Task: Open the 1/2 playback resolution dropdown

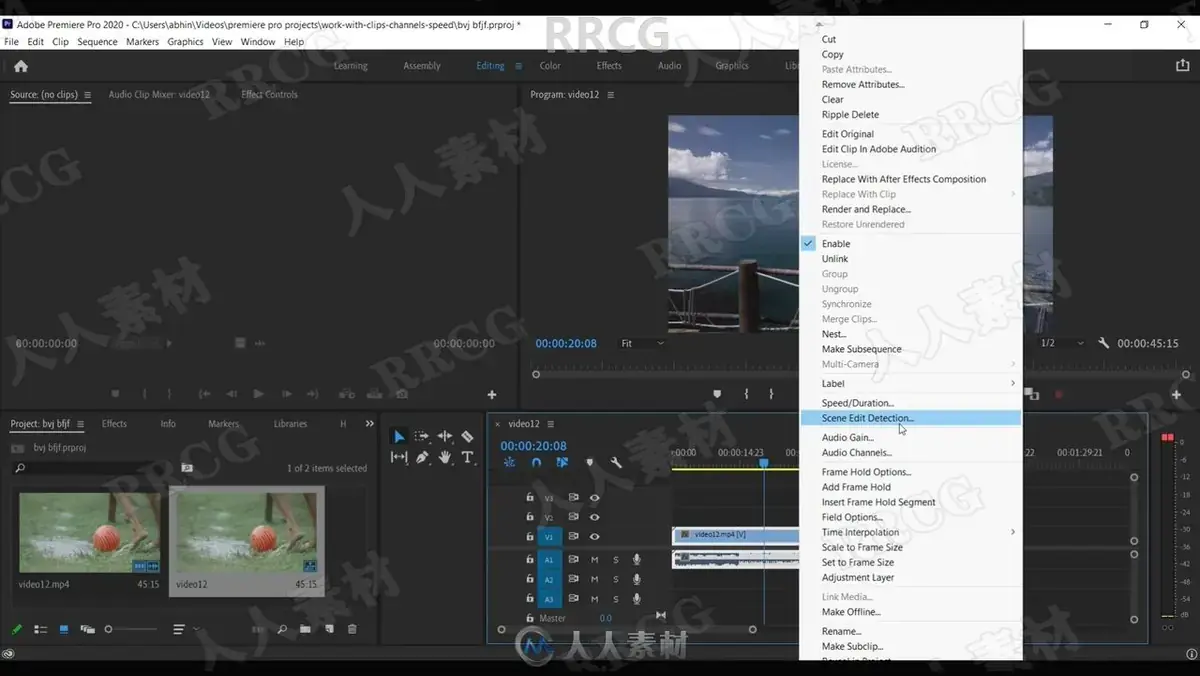Action: 1061,343
